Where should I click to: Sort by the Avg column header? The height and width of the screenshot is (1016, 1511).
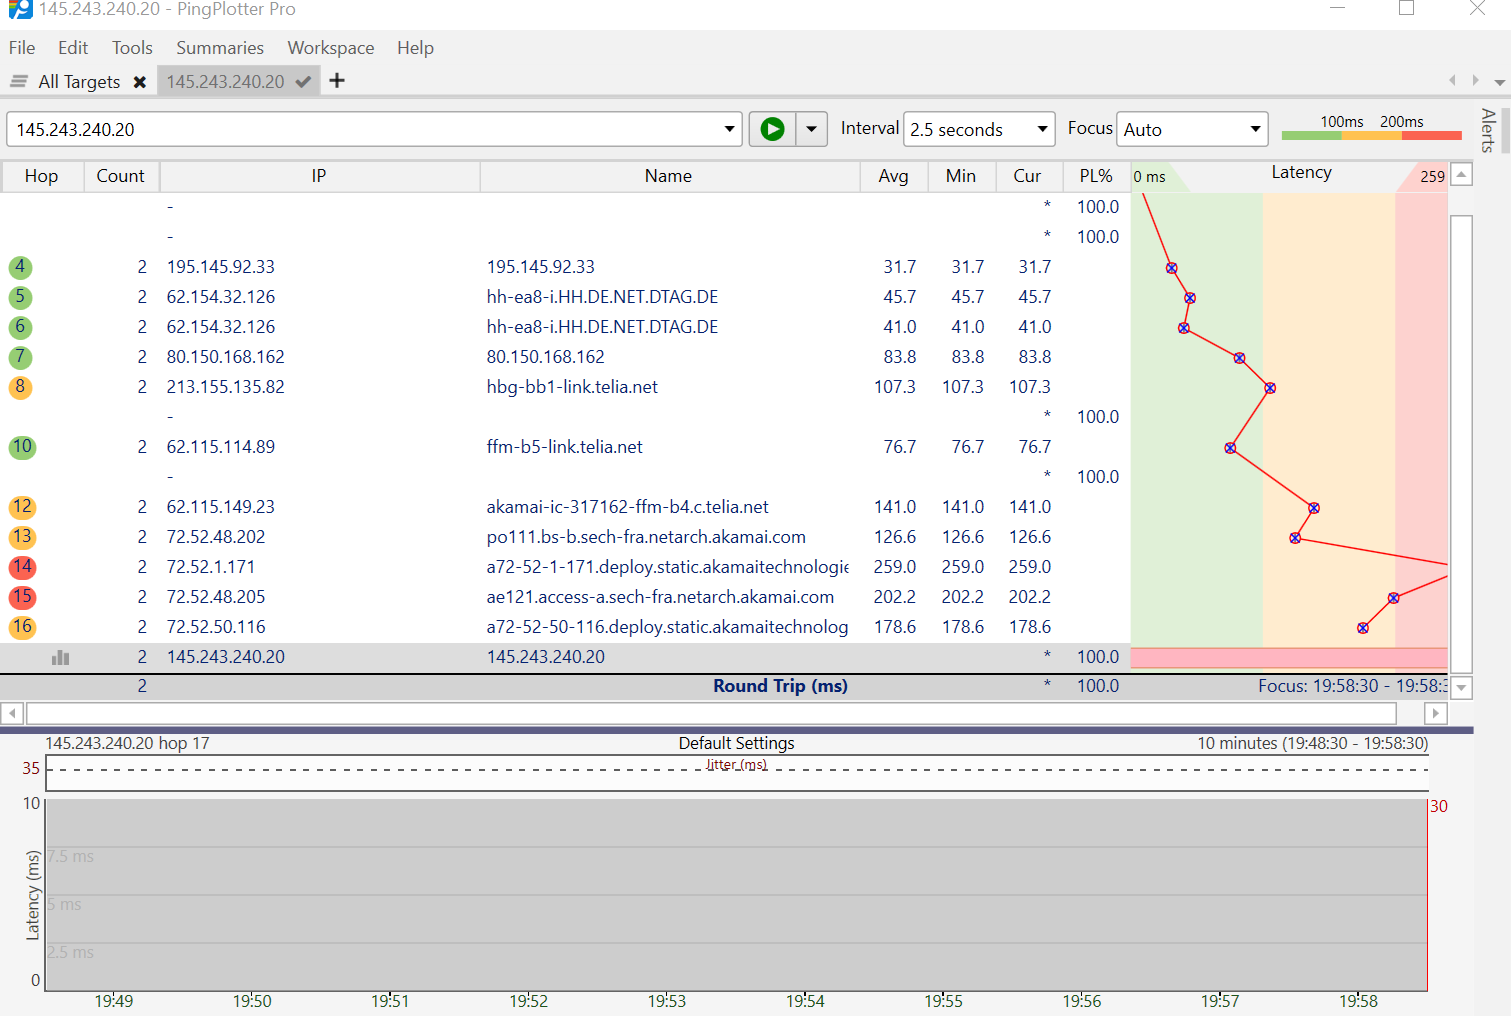click(x=893, y=176)
